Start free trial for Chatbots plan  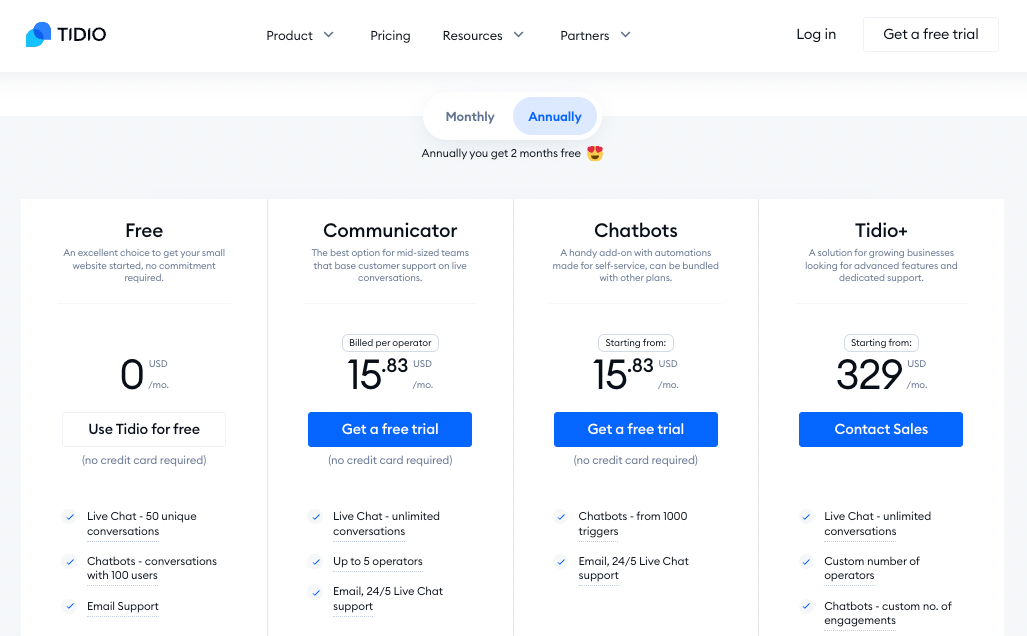pos(635,429)
